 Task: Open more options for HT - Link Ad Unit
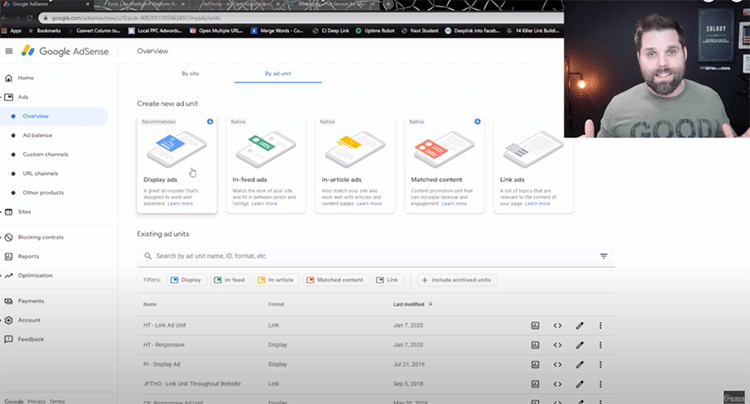point(600,325)
